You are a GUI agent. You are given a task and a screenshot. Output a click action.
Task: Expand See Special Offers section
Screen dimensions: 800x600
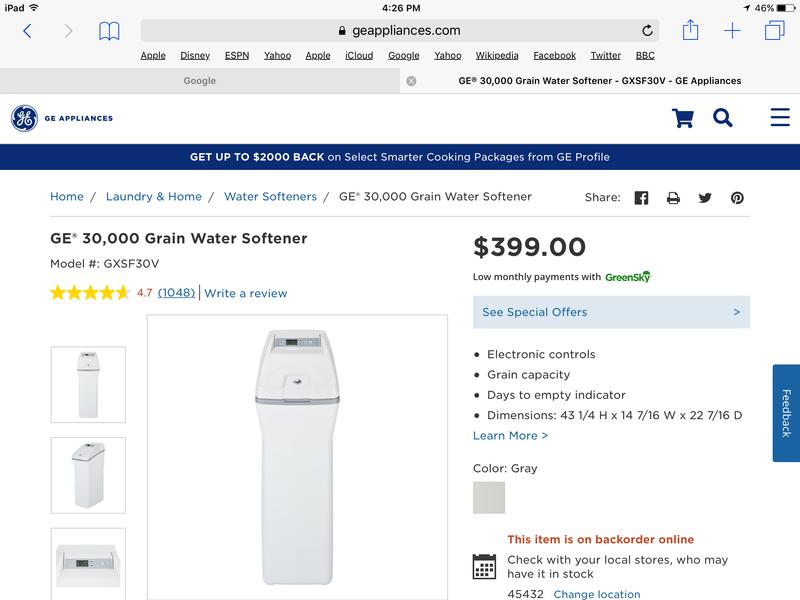(611, 312)
